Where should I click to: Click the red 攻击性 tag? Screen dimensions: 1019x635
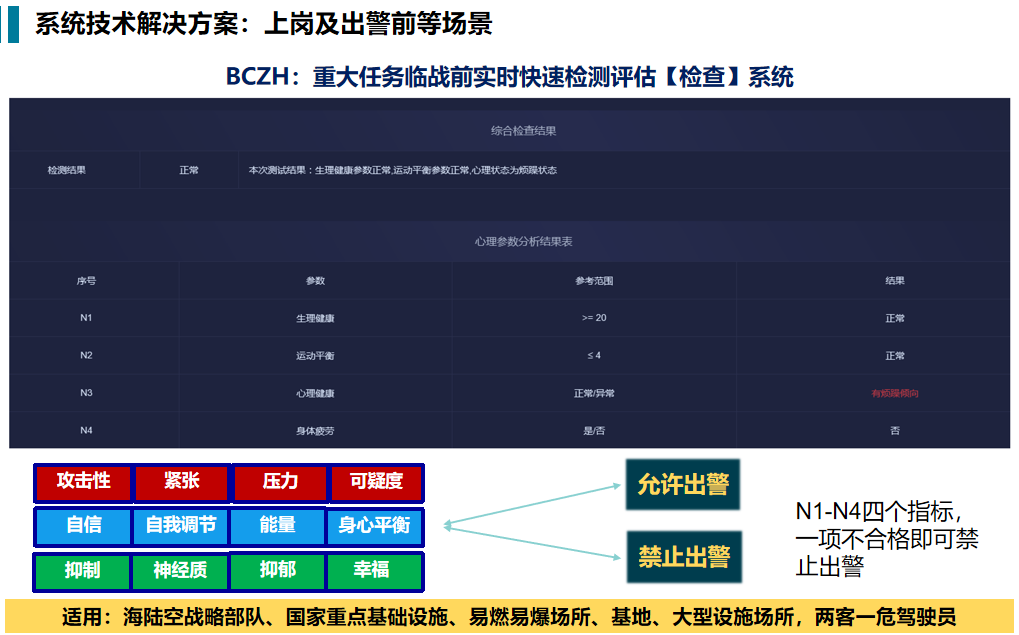coord(83,482)
